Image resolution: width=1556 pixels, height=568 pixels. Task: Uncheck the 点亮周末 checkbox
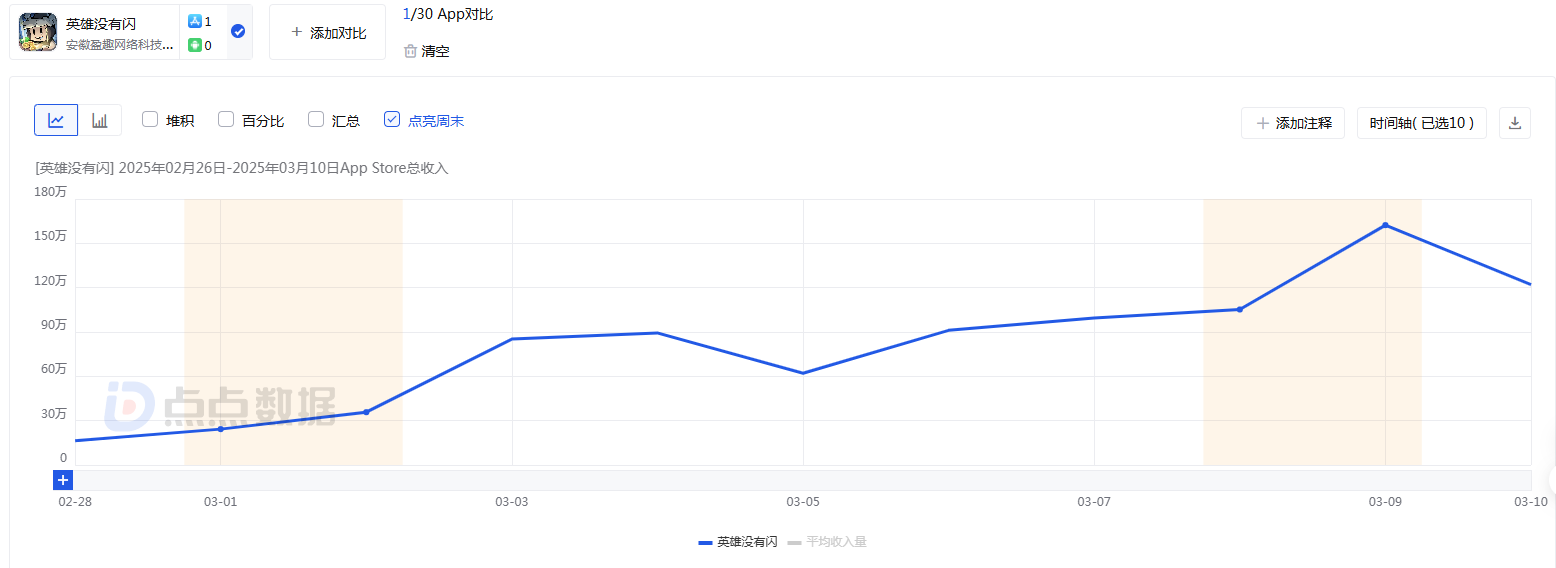392,120
